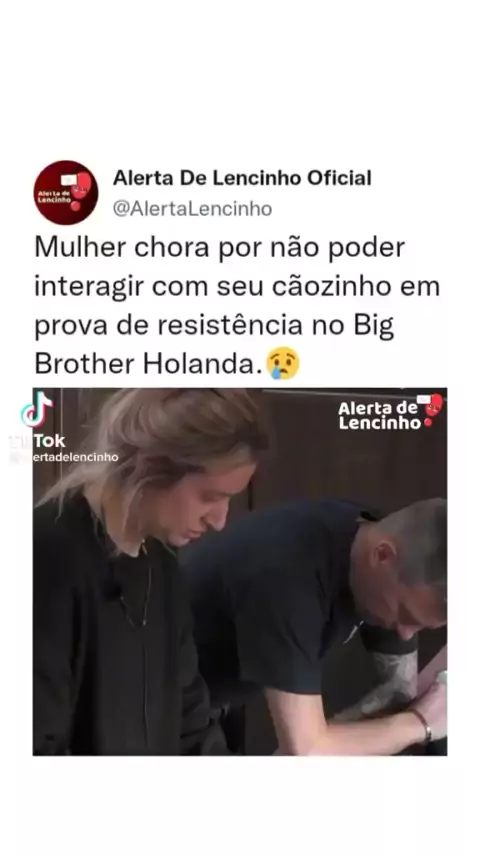Tap the lapel microphone on the woman's jacket
The height and width of the screenshot is (854, 480).
click(113, 589)
